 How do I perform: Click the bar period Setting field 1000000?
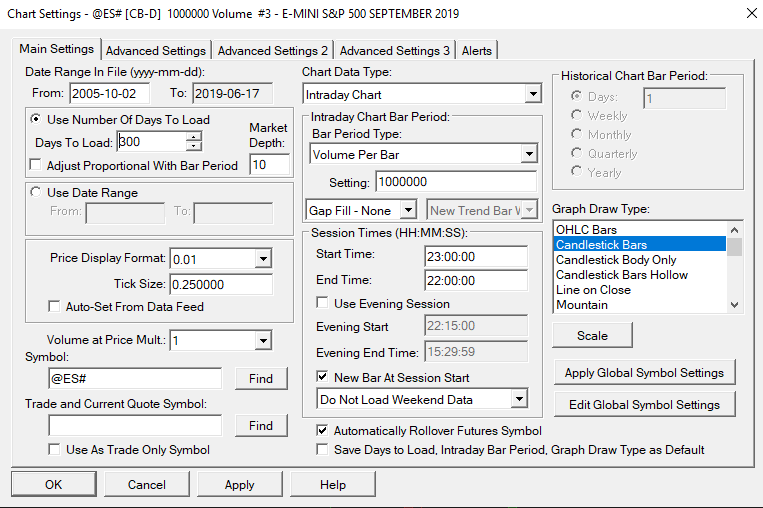click(456, 182)
